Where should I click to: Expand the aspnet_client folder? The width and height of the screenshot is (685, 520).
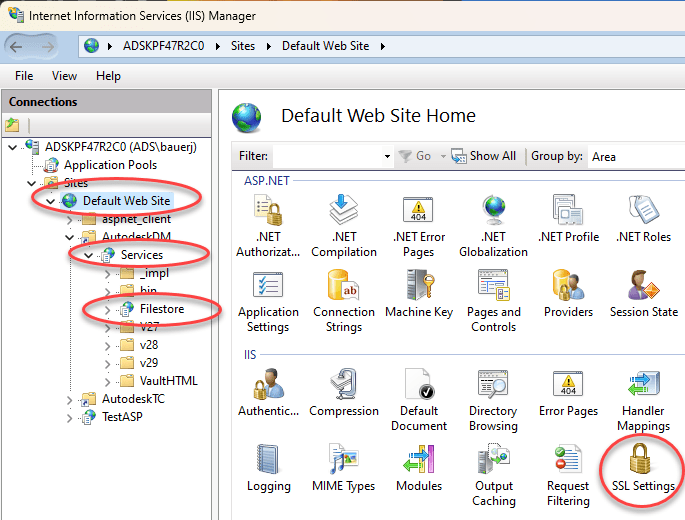69,219
